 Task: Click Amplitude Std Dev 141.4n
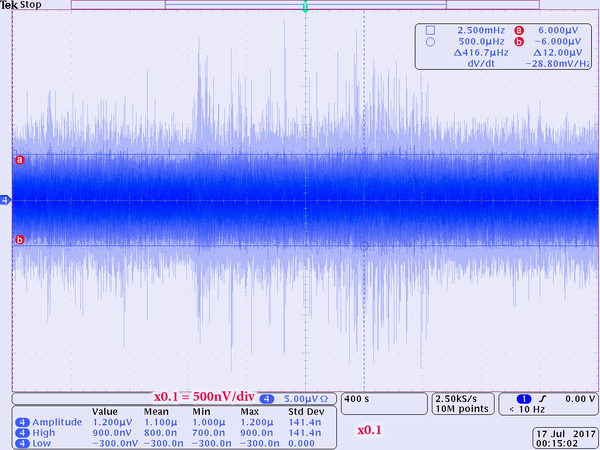[x=305, y=422]
